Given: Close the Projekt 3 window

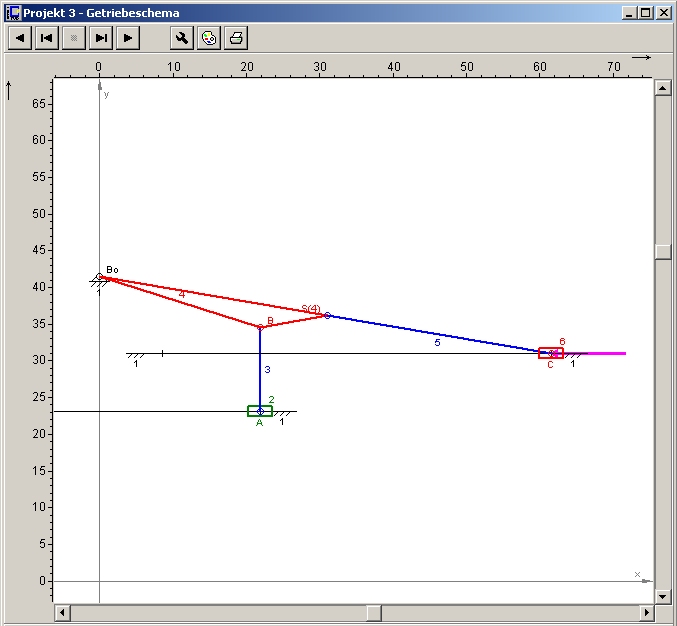Looking at the screenshot, I should [664, 13].
